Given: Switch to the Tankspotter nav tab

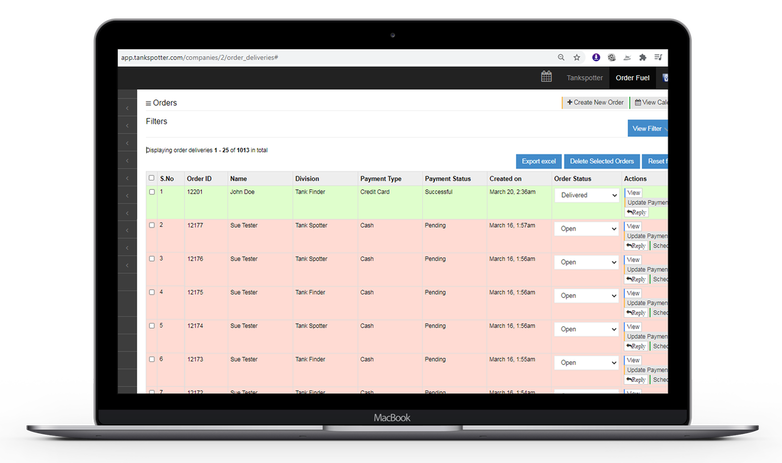Looking at the screenshot, I should [585, 78].
